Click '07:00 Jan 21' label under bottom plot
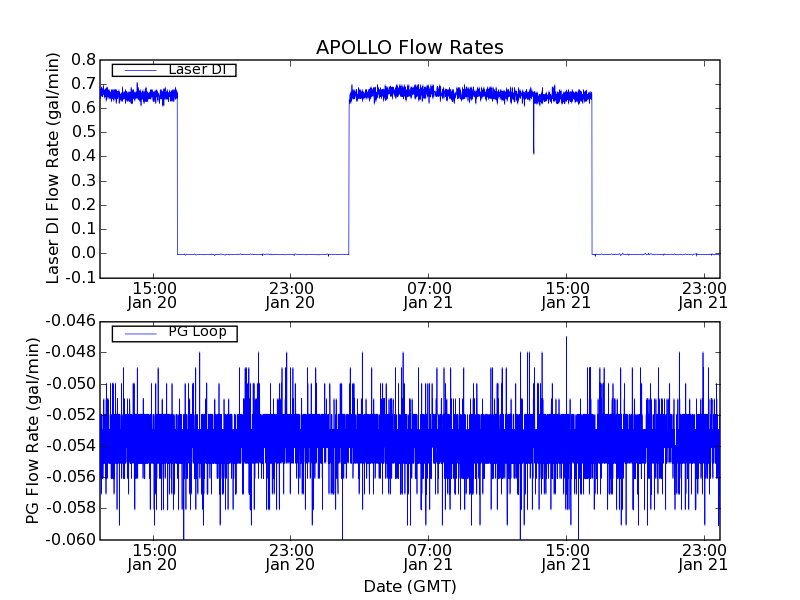The image size is (800, 600). click(x=428, y=558)
